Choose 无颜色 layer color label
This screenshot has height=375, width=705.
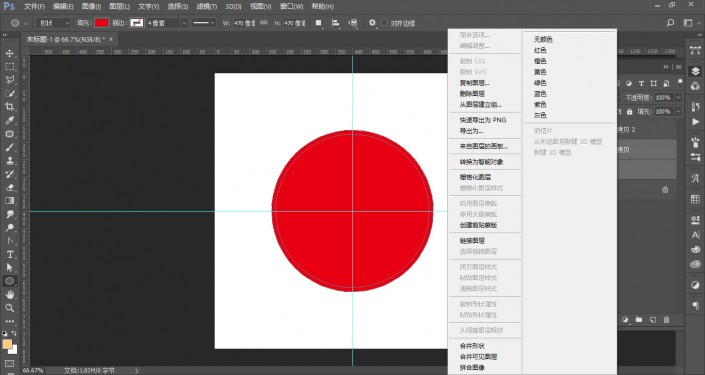pos(543,40)
